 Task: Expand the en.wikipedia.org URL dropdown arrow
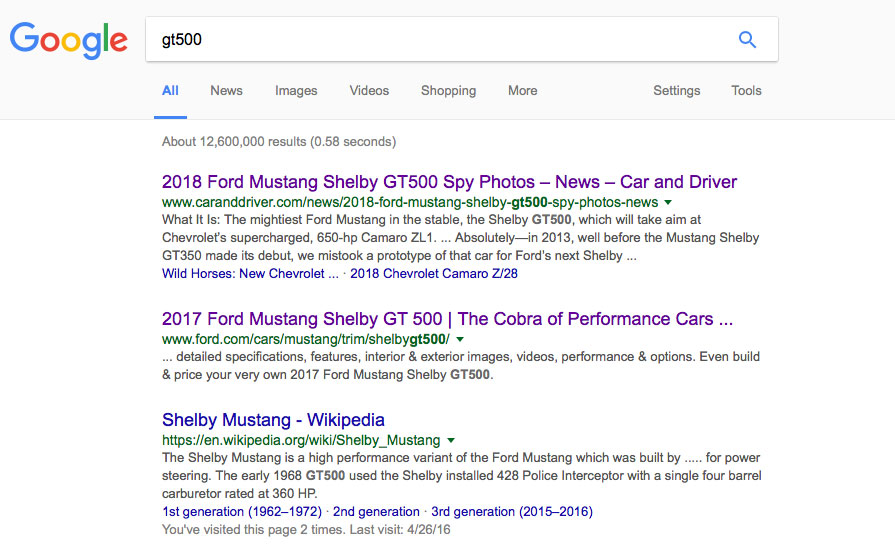coord(451,441)
